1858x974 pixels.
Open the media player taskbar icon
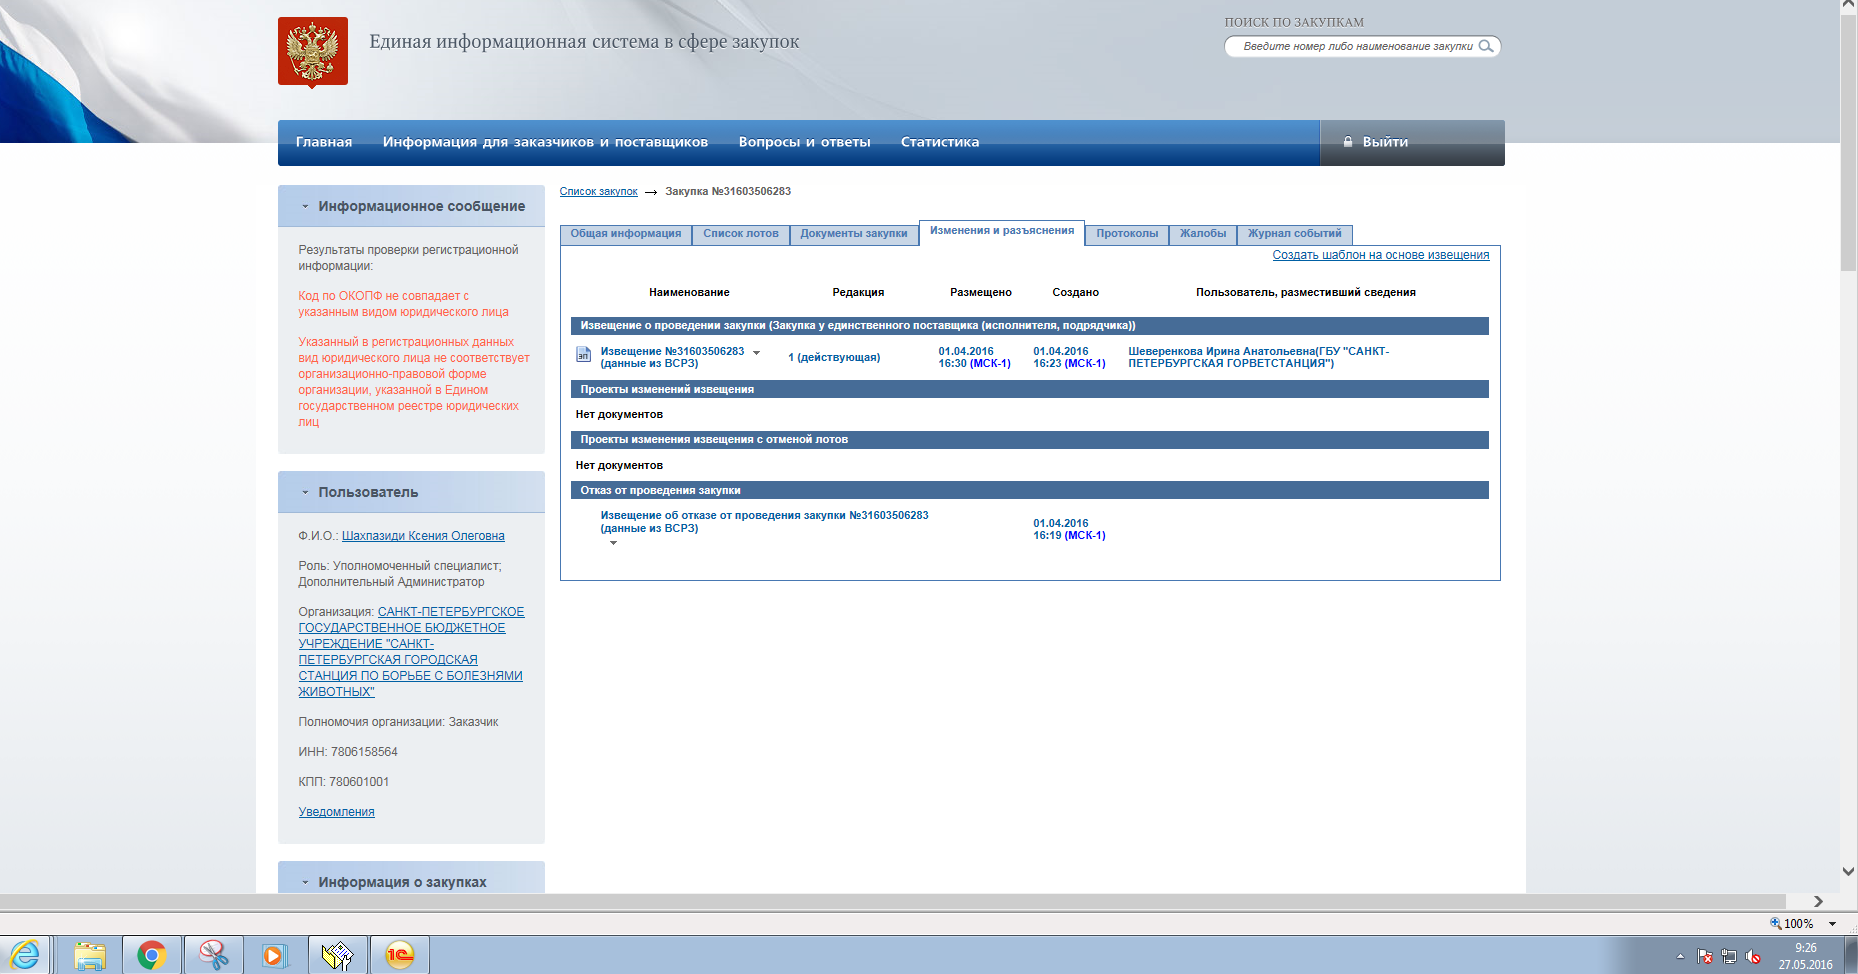point(275,955)
